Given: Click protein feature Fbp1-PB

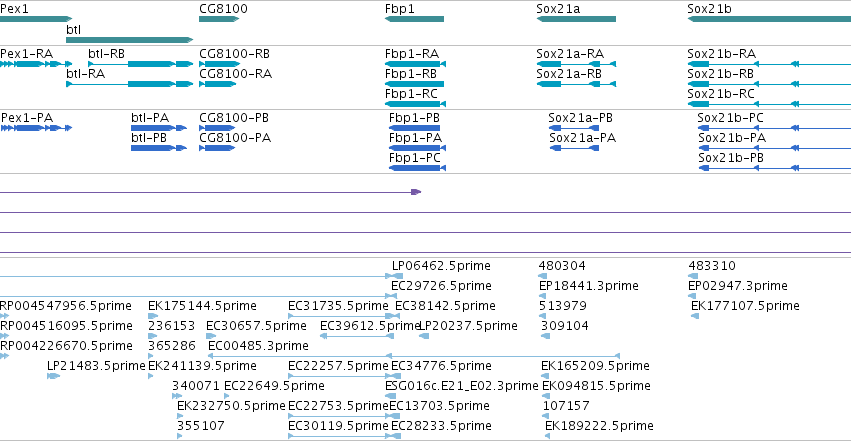Looking at the screenshot, I should [x=415, y=128].
